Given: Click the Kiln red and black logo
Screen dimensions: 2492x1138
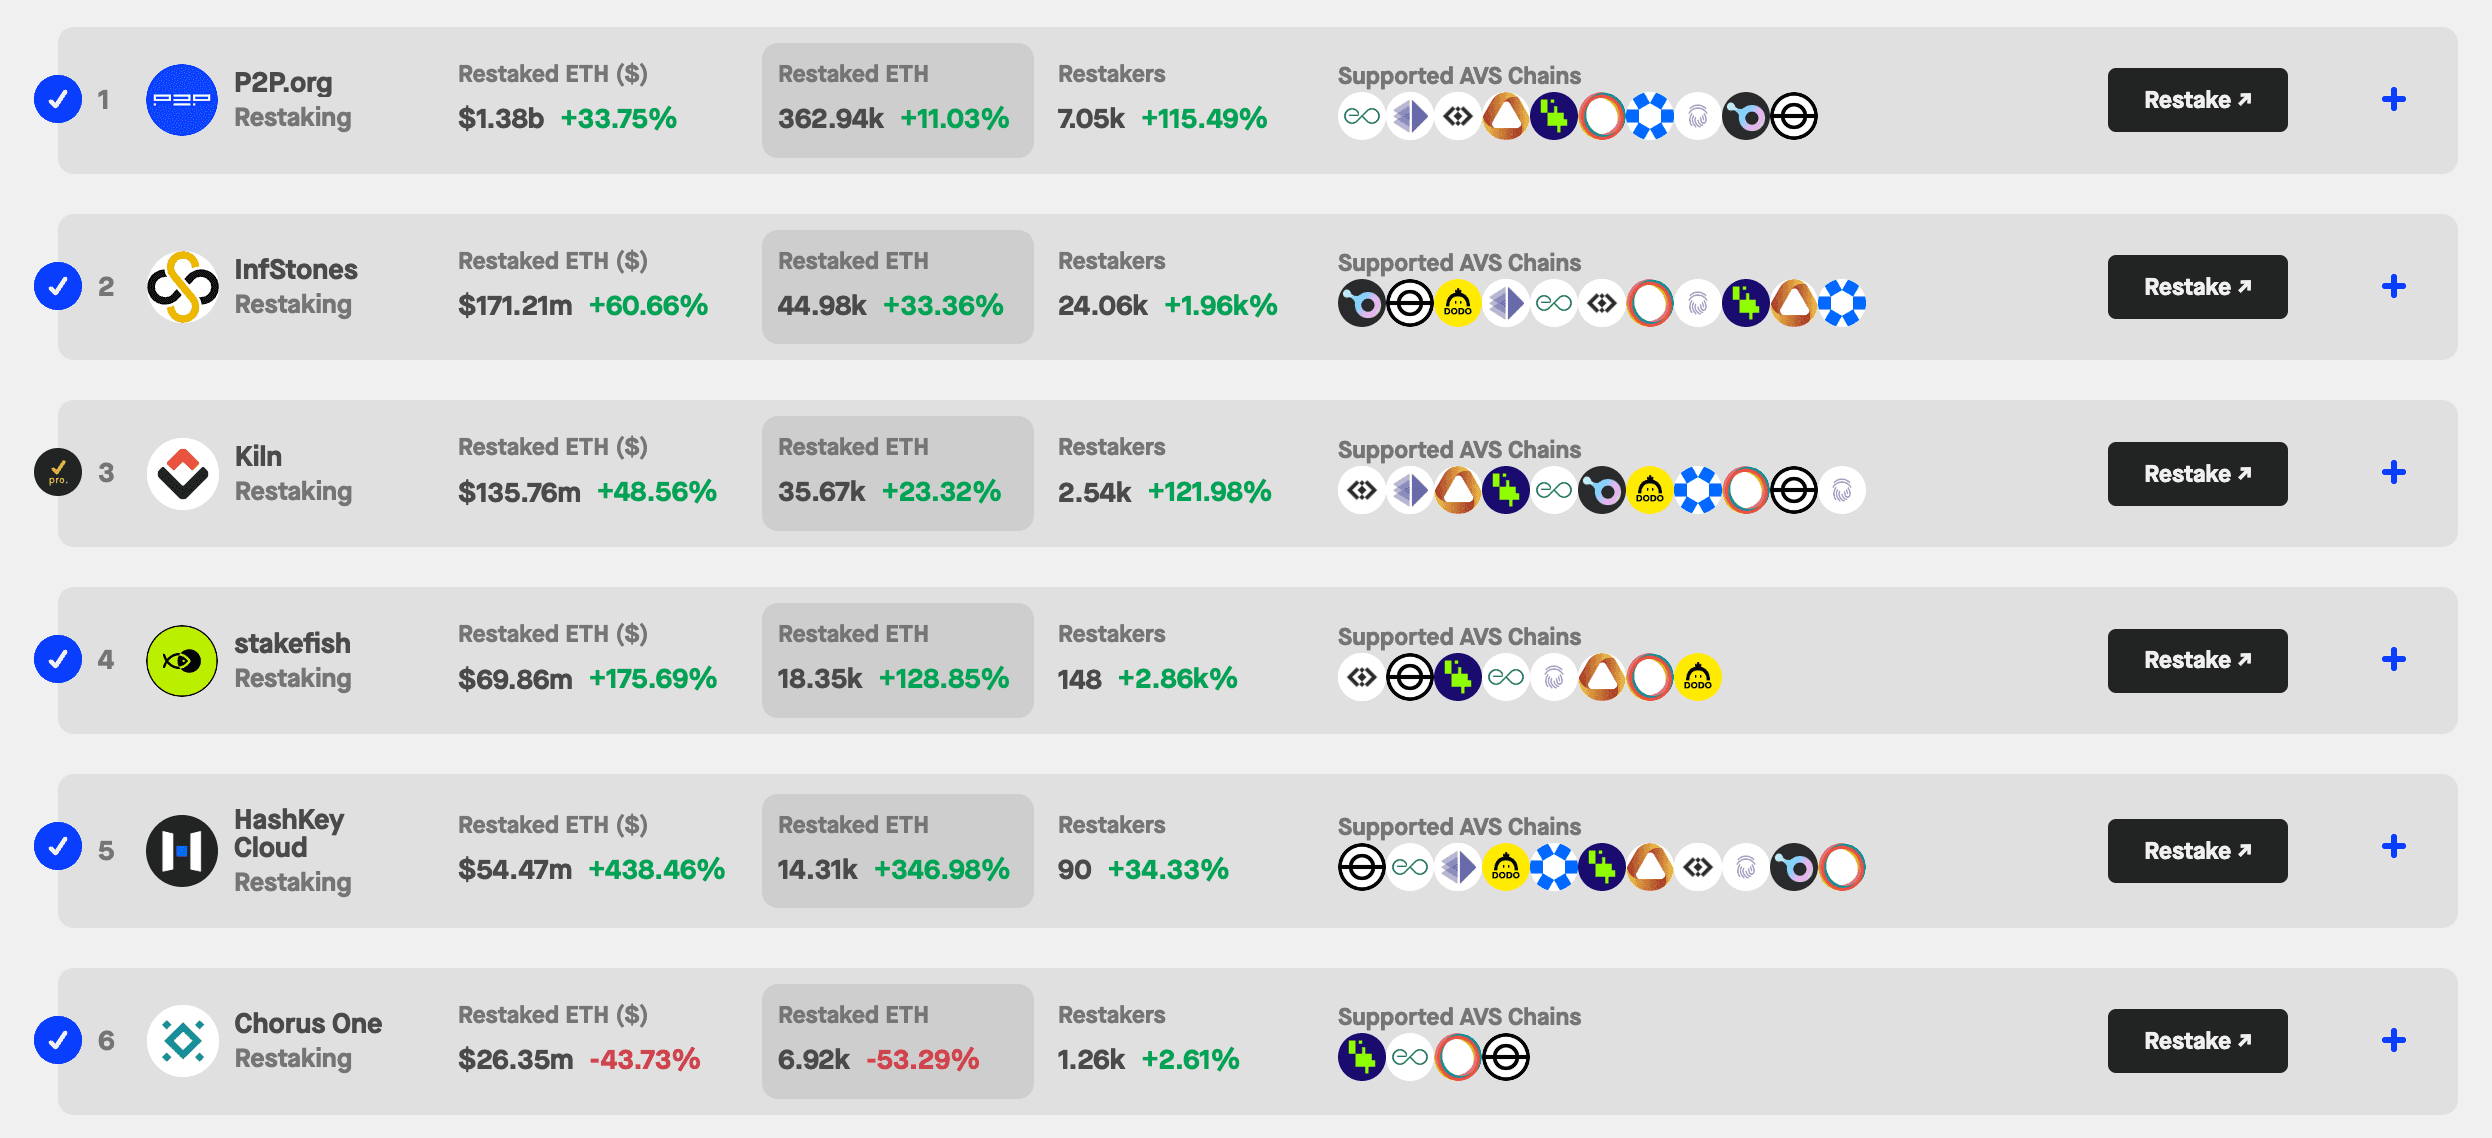Looking at the screenshot, I should click(x=182, y=474).
